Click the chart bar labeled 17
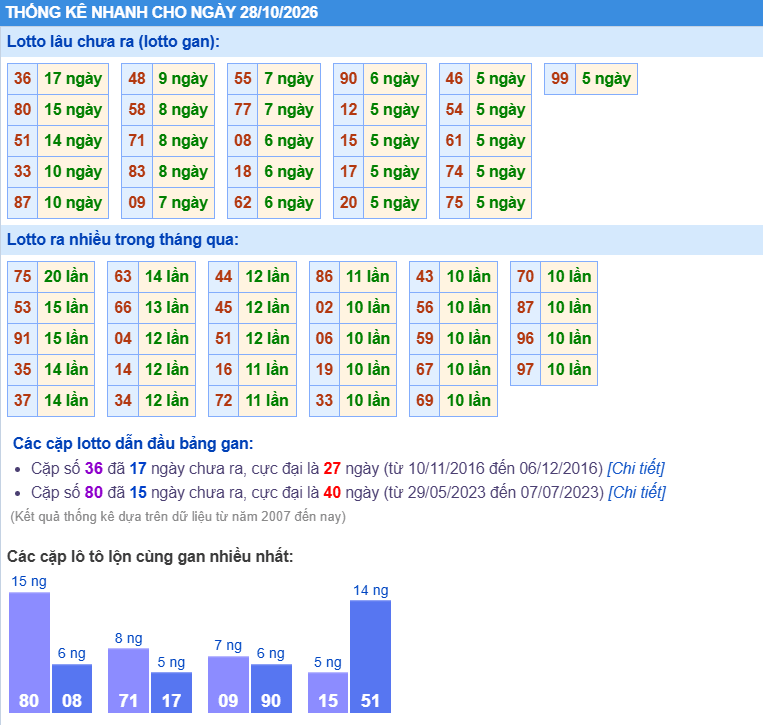This screenshot has width=763, height=725. tap(171, 692)
